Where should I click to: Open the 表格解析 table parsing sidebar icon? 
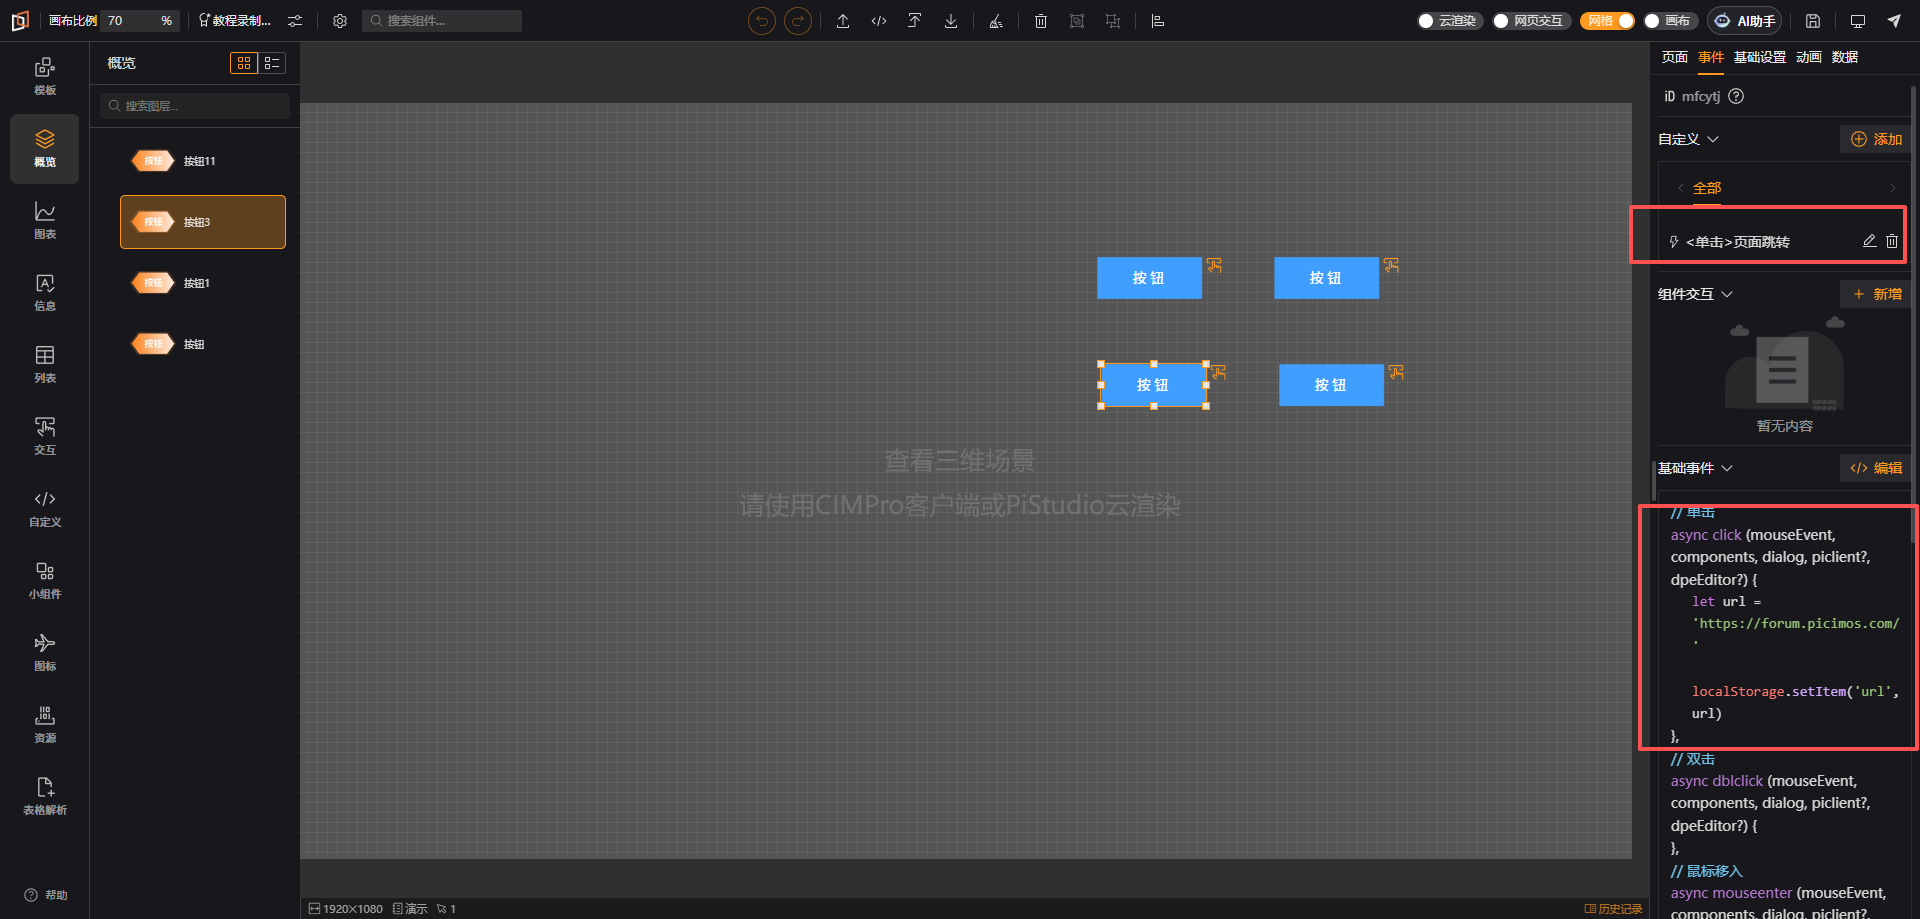[45, 796]
